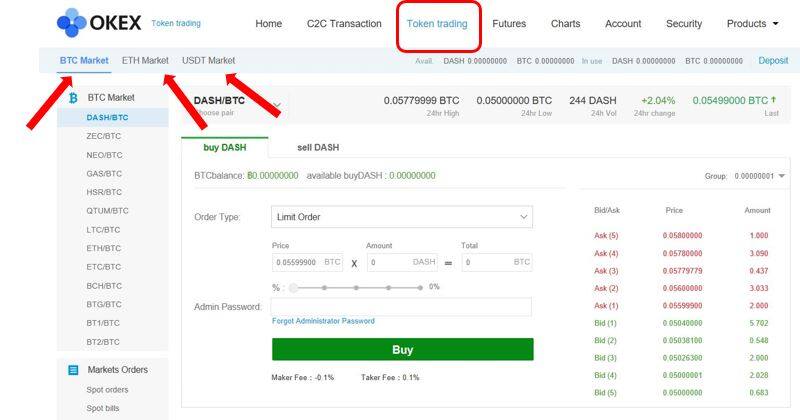800x420 pixels.
Task: Click the Deposit link
Action: [x=773, y=60]
